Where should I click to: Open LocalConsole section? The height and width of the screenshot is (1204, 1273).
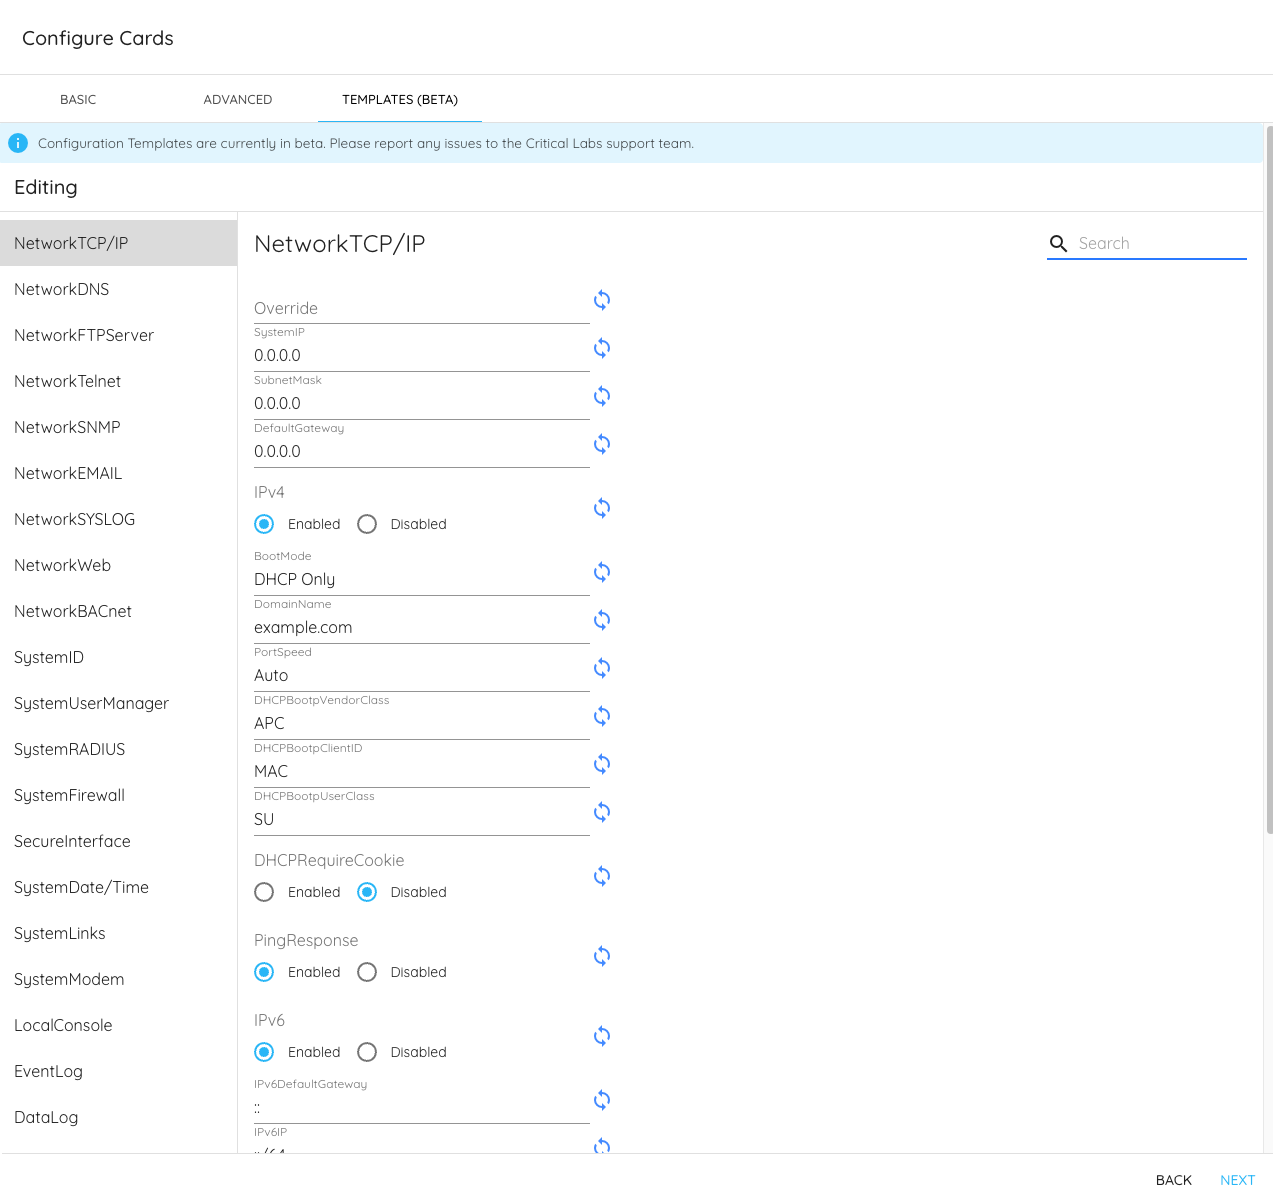(x=118, y=1025)
